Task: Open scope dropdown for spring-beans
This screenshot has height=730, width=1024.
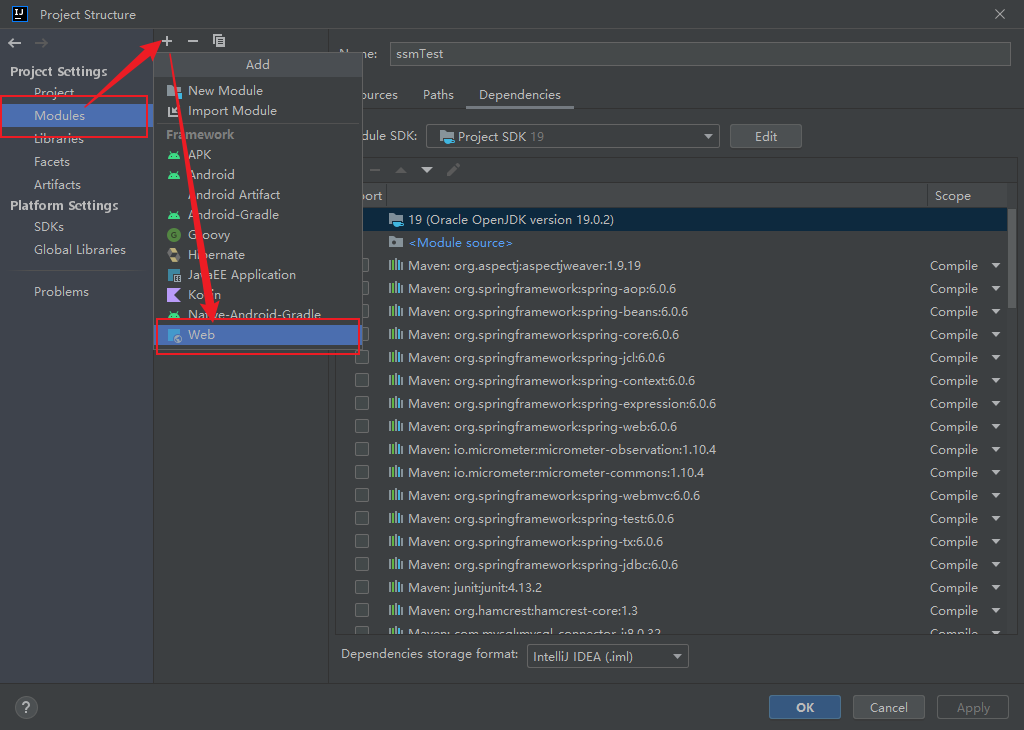Action: pos(996,311)
